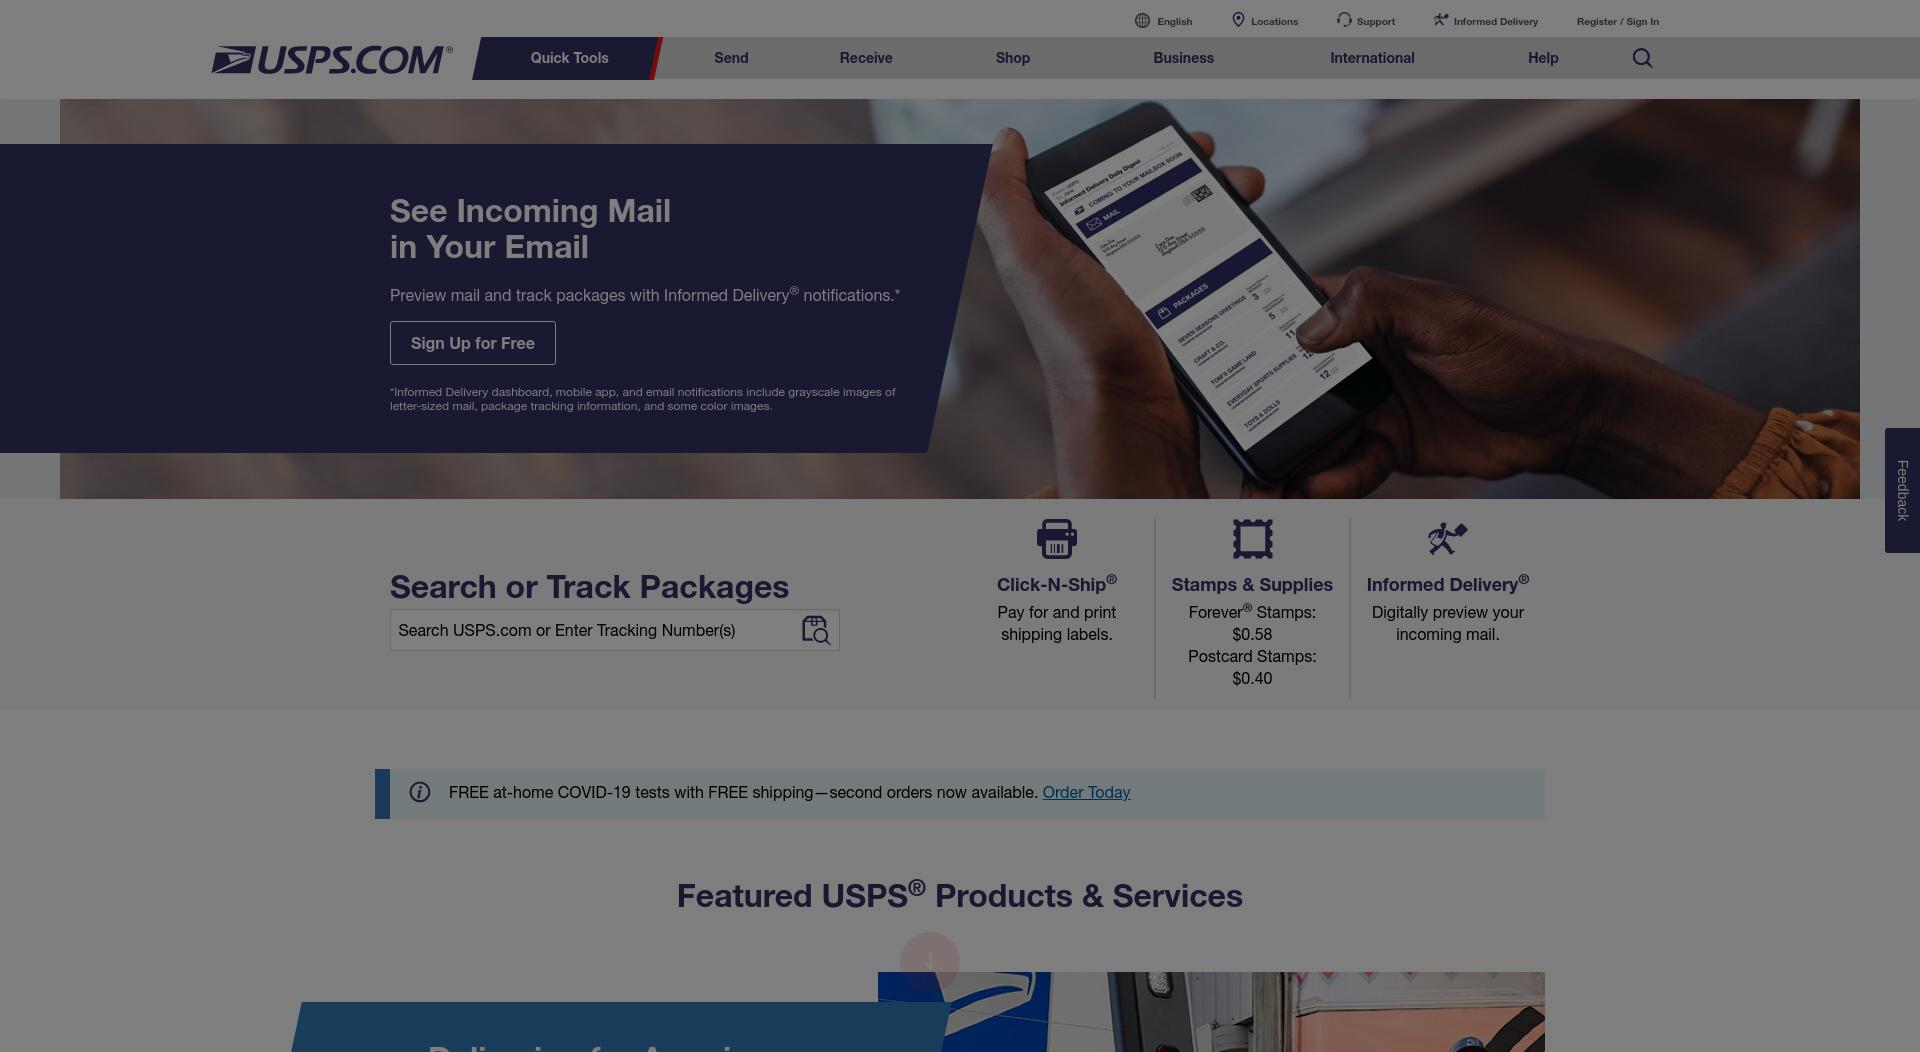Click the 'Pay for and print shipping labels.' text
The height and width of the screenshot is (1052, 1920).
tap(1056, 623)
